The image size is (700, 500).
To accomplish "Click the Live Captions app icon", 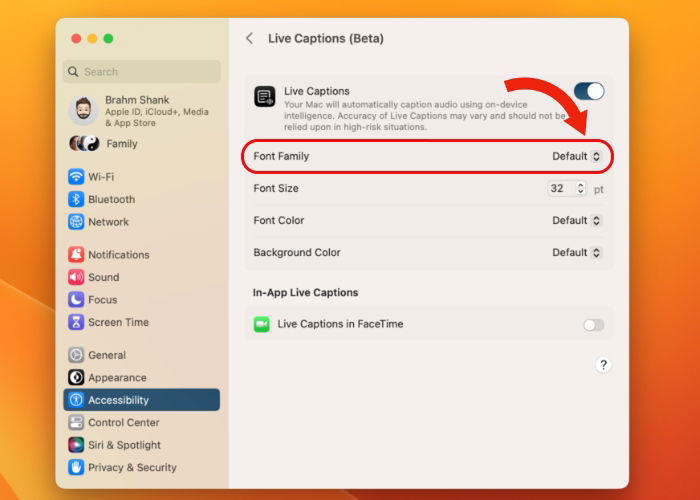I will [x=265, y=97].
